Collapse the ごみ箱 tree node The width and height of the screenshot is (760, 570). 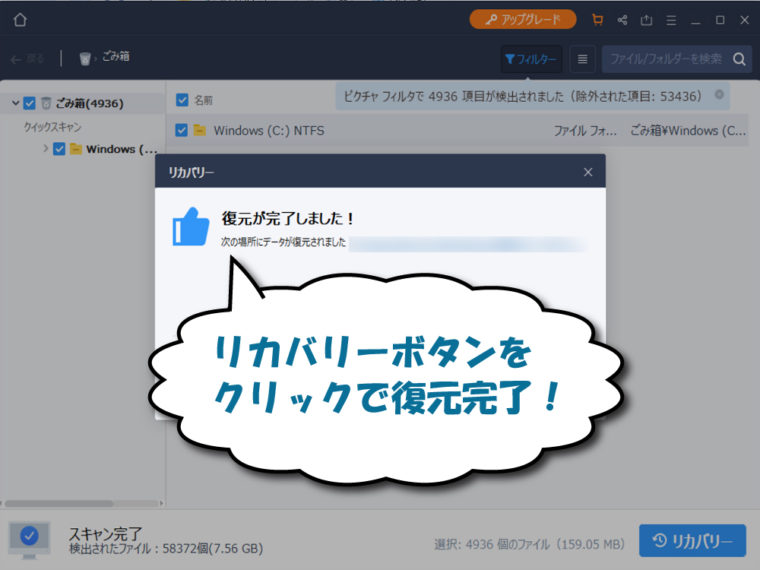(15, 103)
